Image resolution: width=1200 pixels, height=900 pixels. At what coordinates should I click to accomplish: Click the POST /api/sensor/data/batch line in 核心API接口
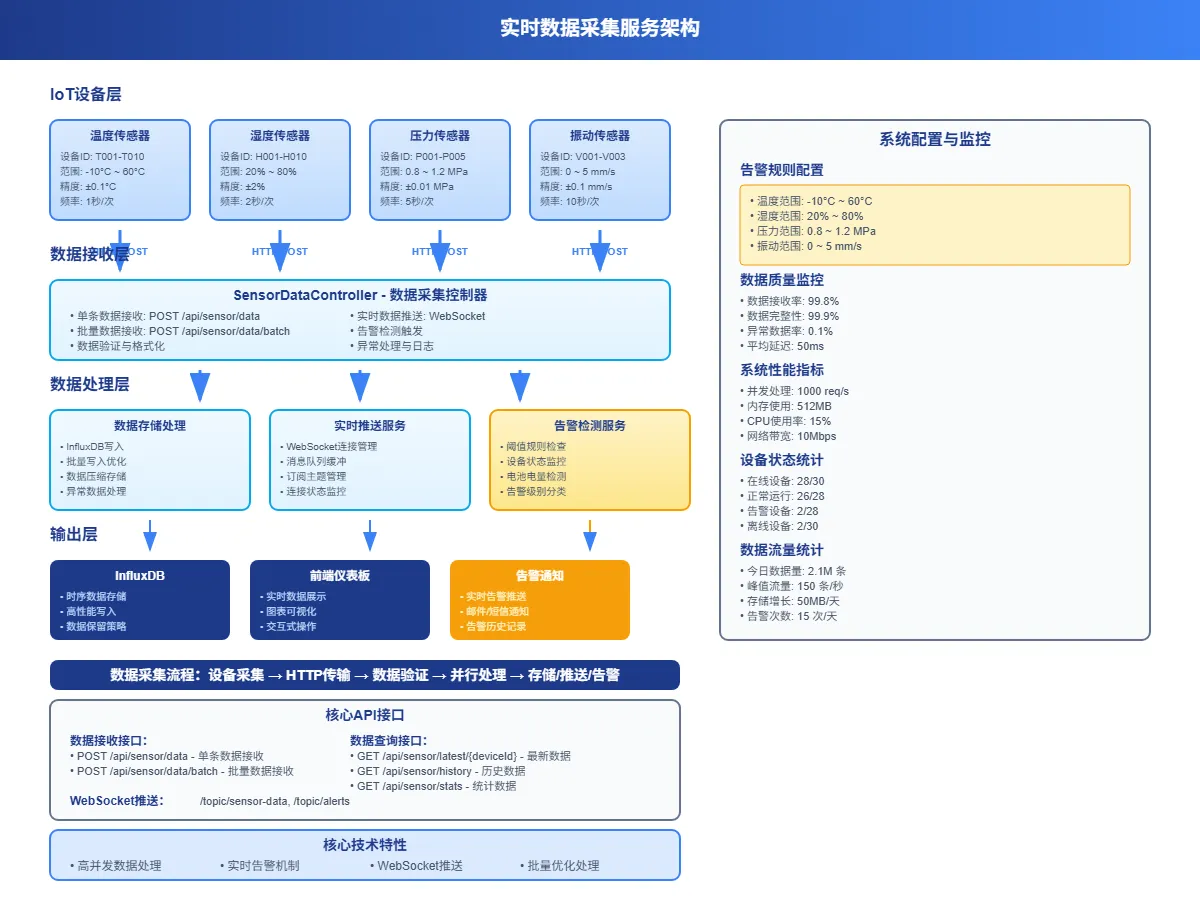pos(185,771)
